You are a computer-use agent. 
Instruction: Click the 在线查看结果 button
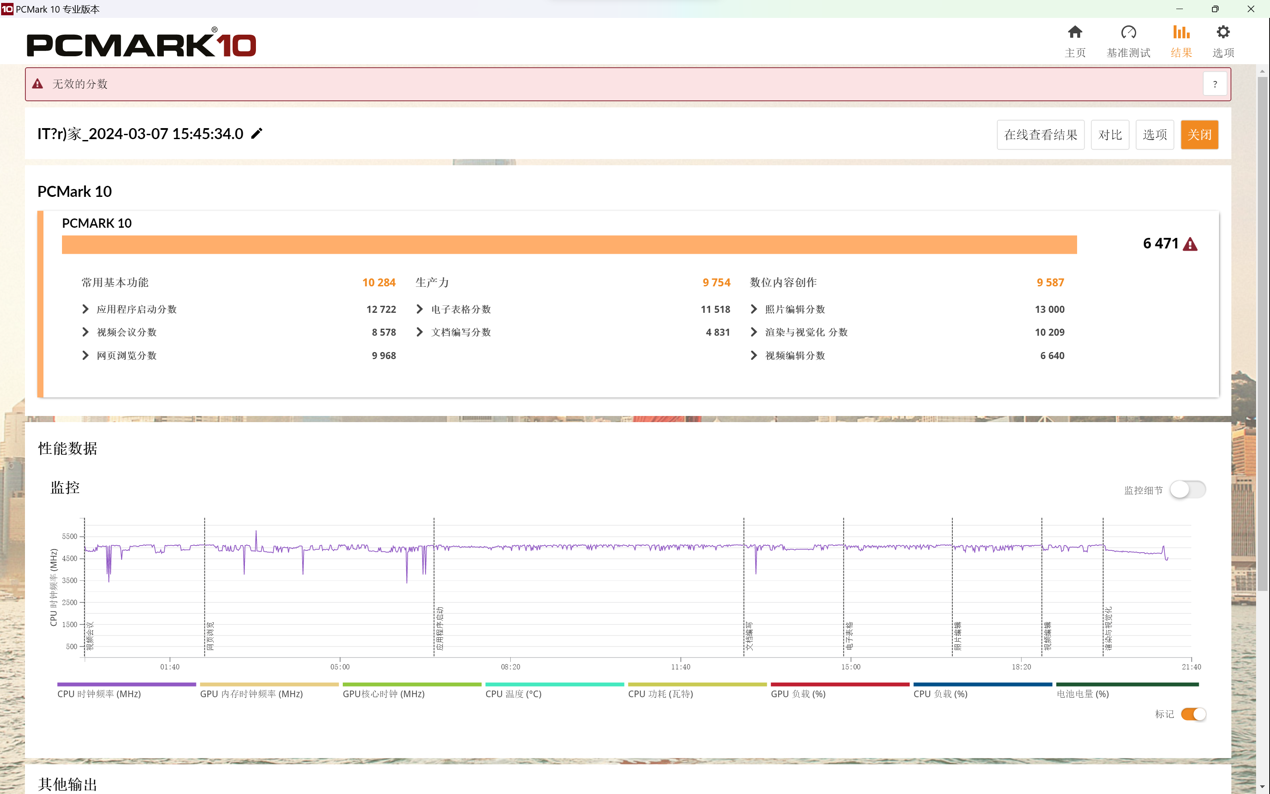click(x=1040, y=135)
